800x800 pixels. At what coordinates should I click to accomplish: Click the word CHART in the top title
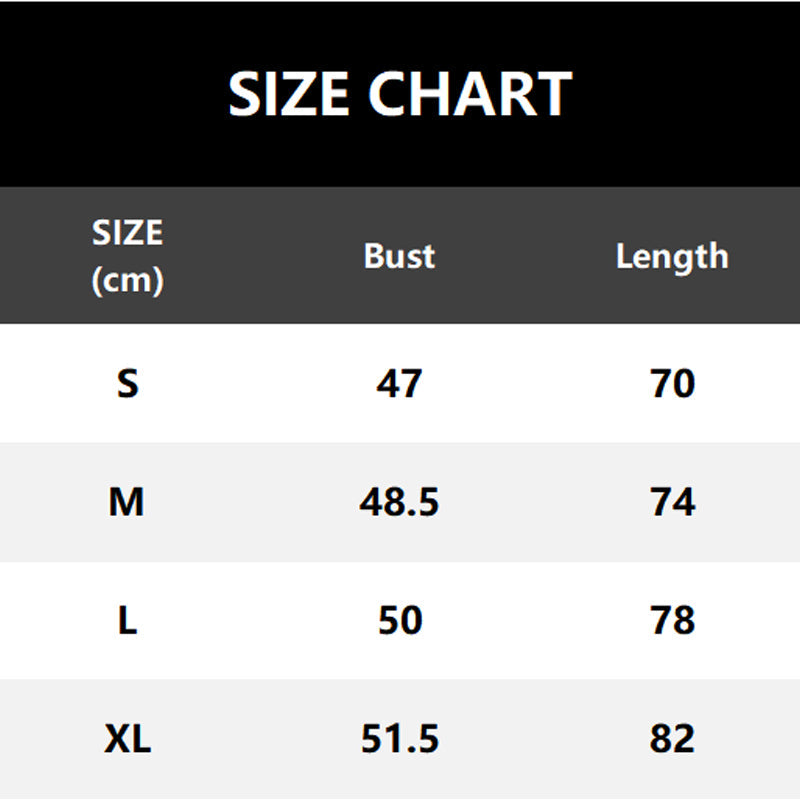point(470,94)
